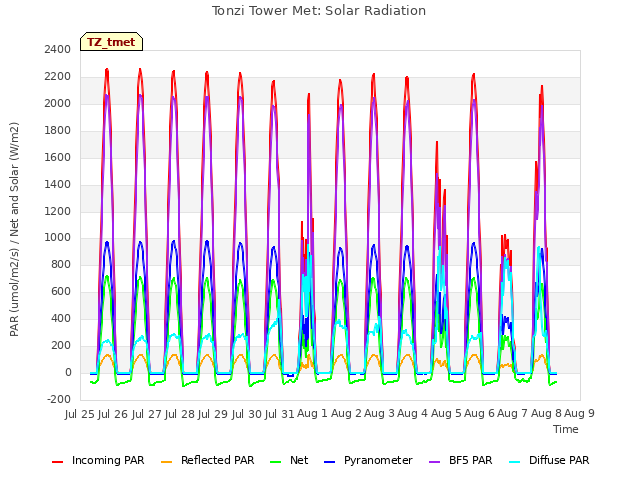The image size is (640, 480).
Task: Click the Aug 4 x-axis date label
Action: coord(412,413)
